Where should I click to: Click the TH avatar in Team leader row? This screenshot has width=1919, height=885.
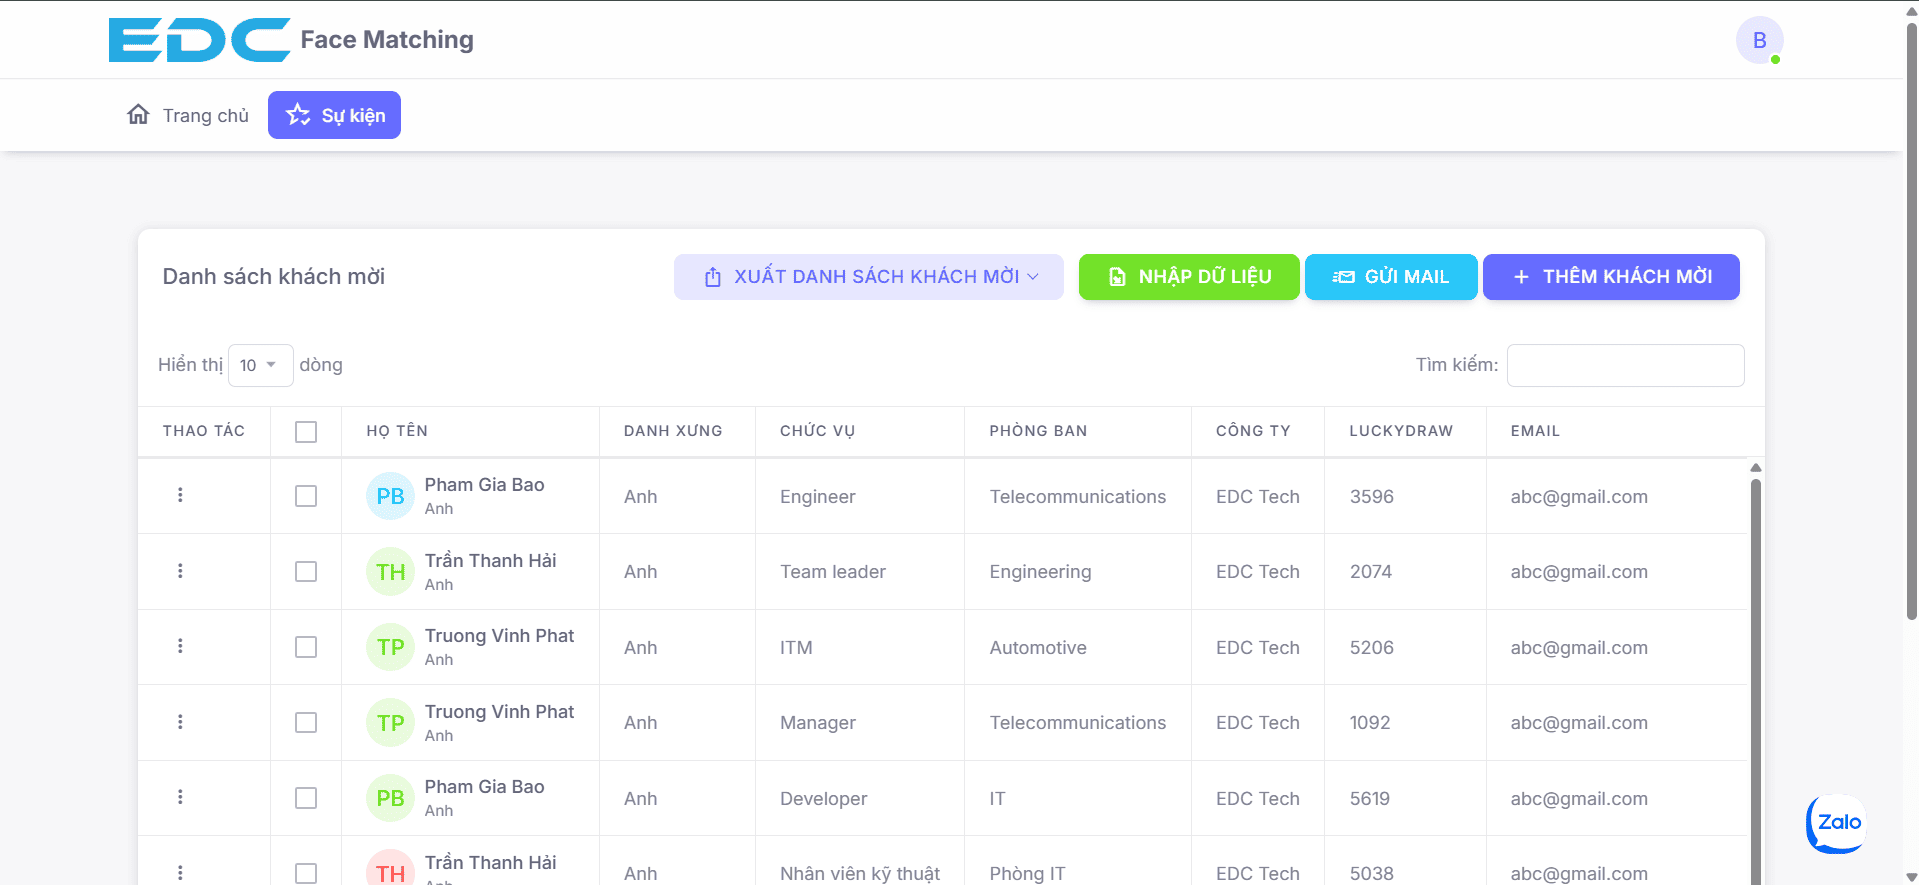pos(390,572)
